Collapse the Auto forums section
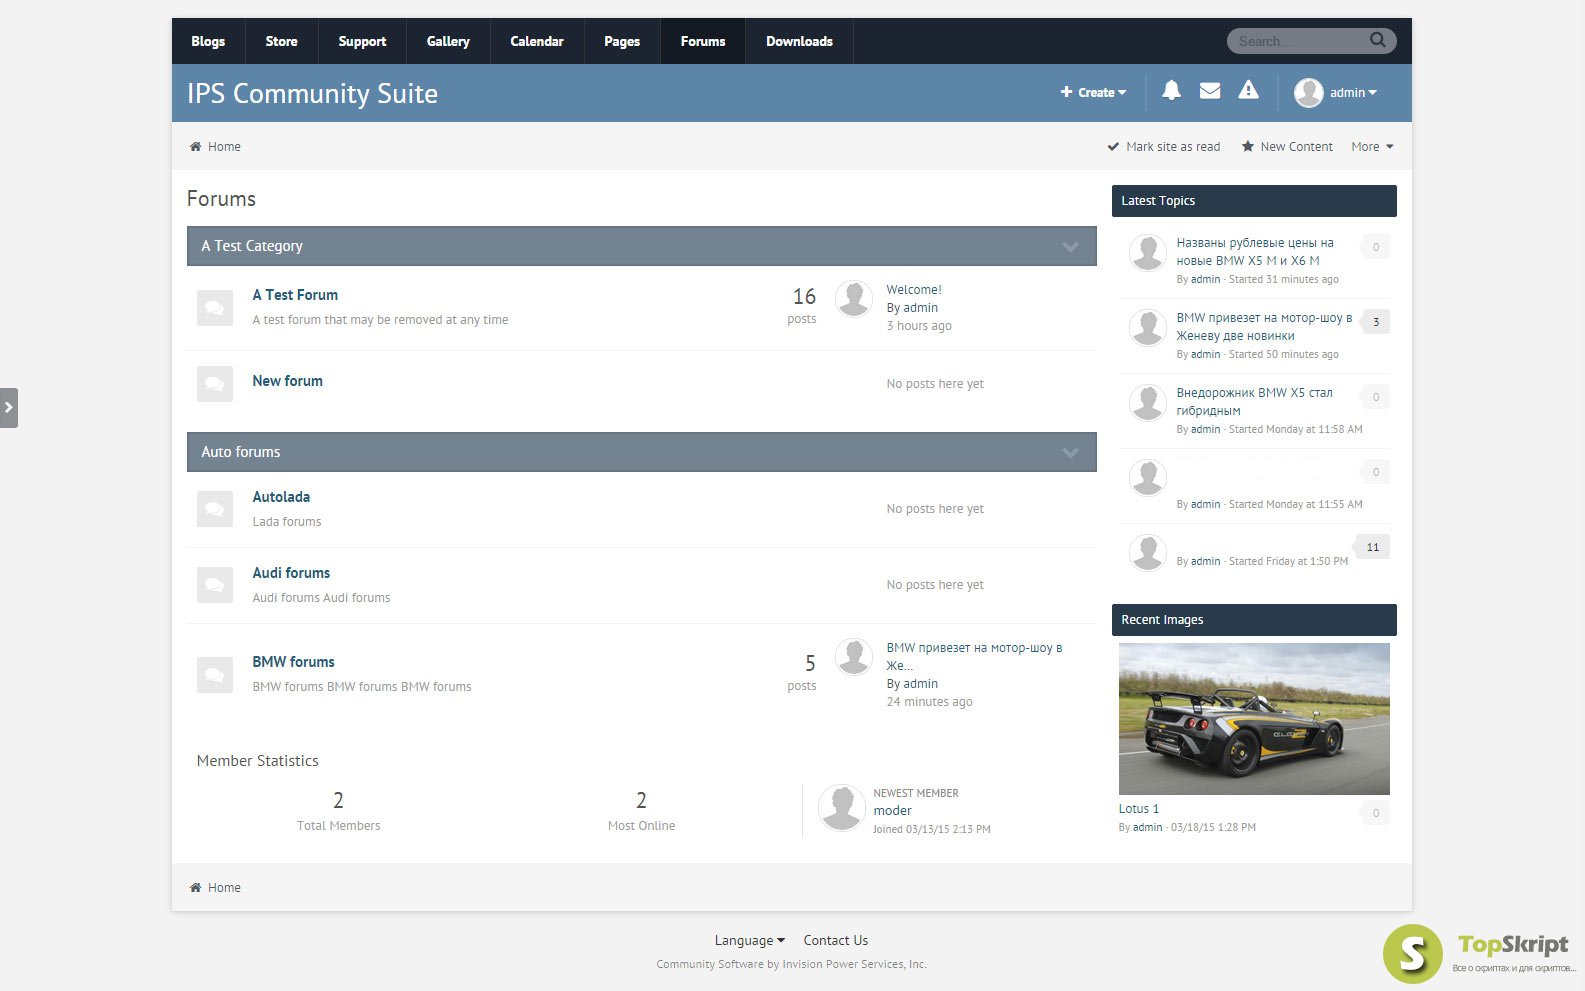The image size is (1585, 991). 1070,452
